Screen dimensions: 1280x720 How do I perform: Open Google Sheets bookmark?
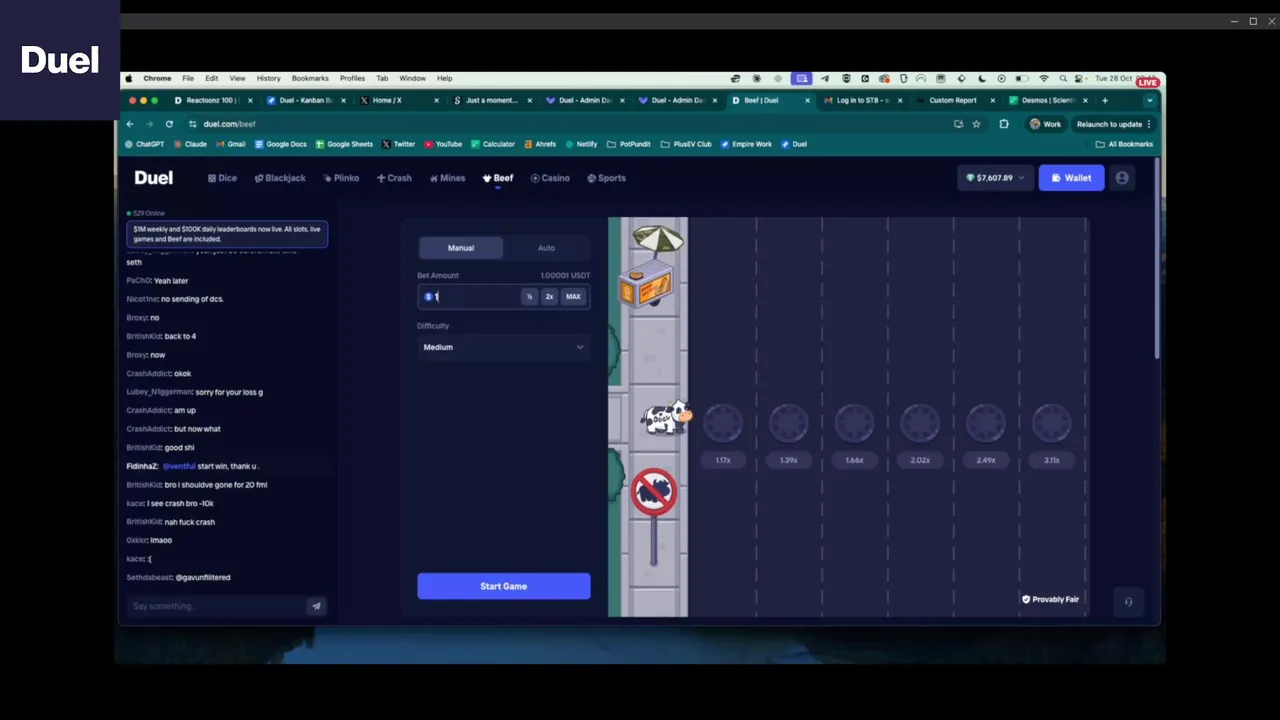click(345, 144)
